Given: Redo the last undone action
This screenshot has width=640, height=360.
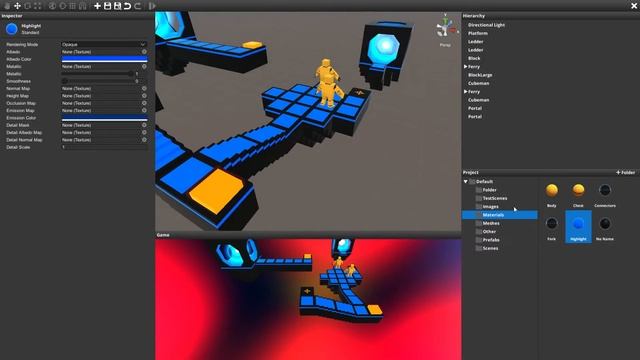Looking at the screenshot, I should (138, 6).
